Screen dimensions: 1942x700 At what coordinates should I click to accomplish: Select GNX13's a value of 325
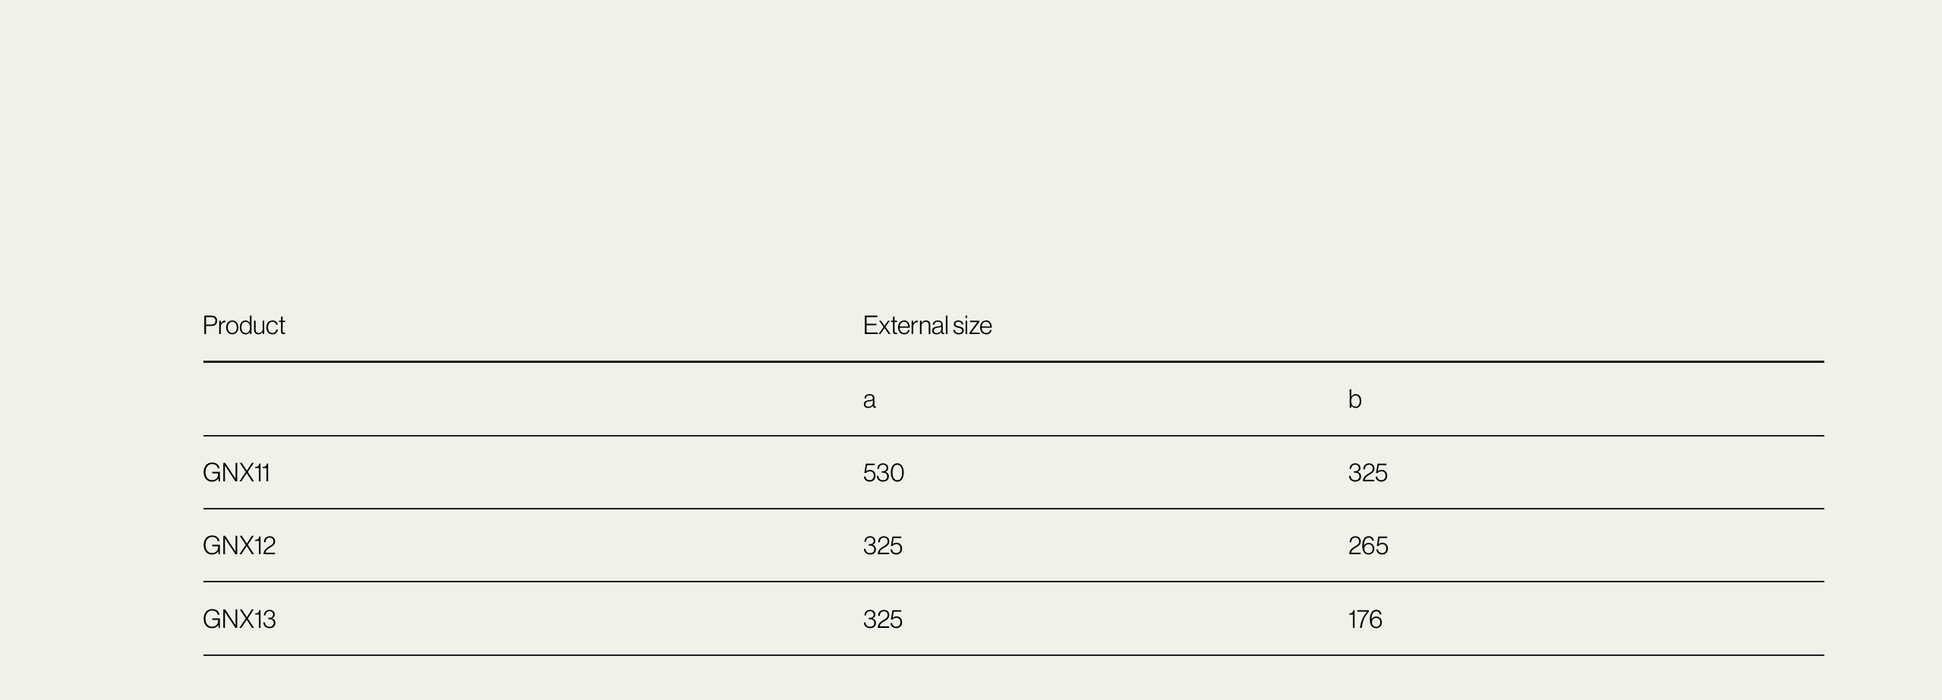pos(882,620)
